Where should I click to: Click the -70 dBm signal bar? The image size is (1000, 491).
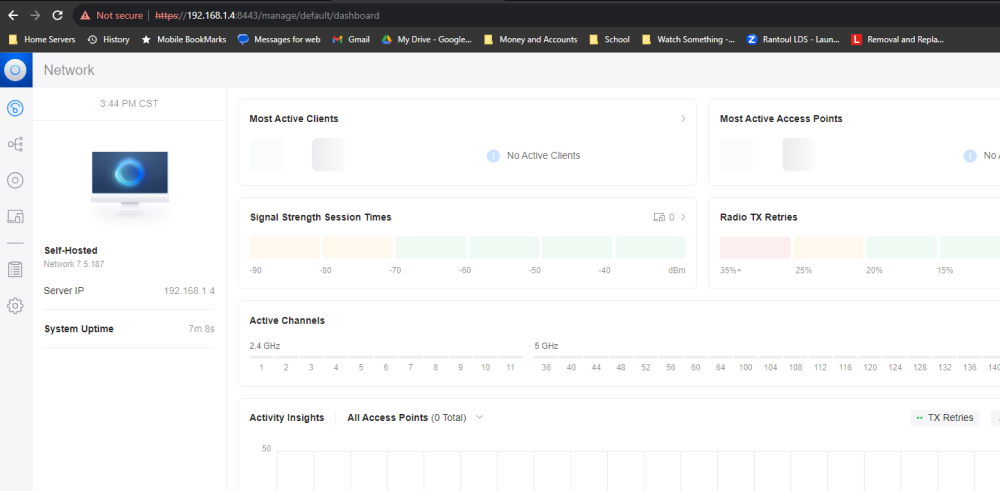(431, 247)
